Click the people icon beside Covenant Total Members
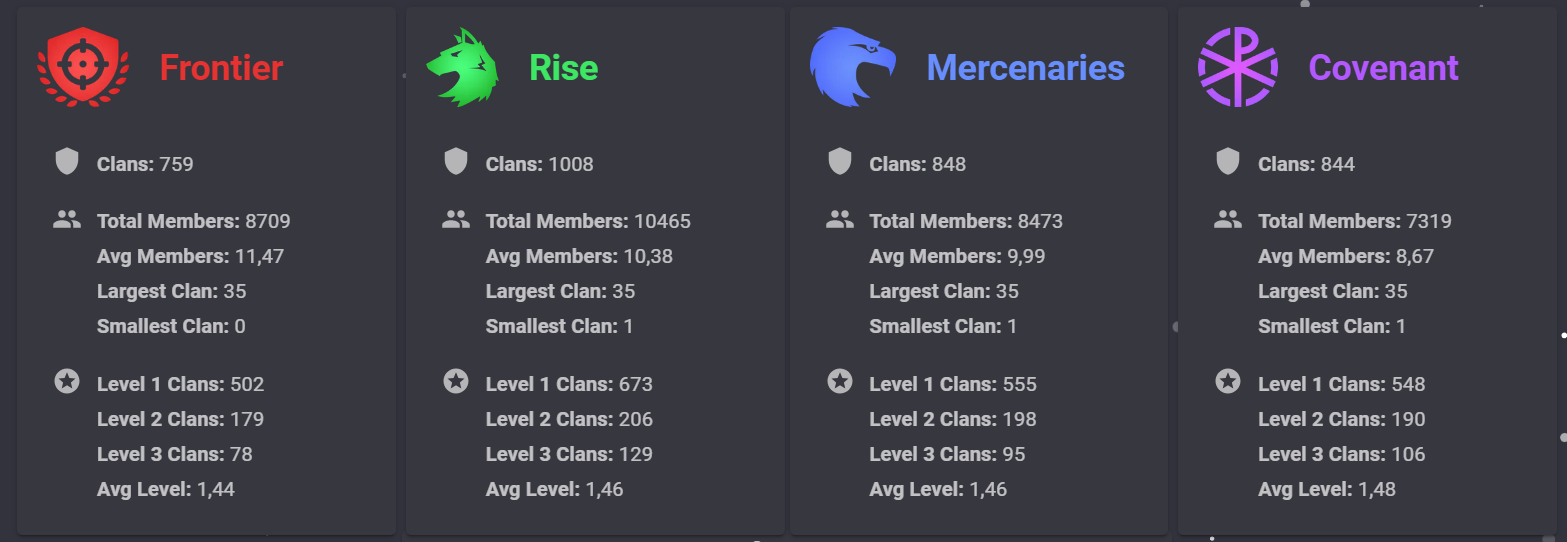Viewport: 1567px width, 542px height. (1228, 219)
